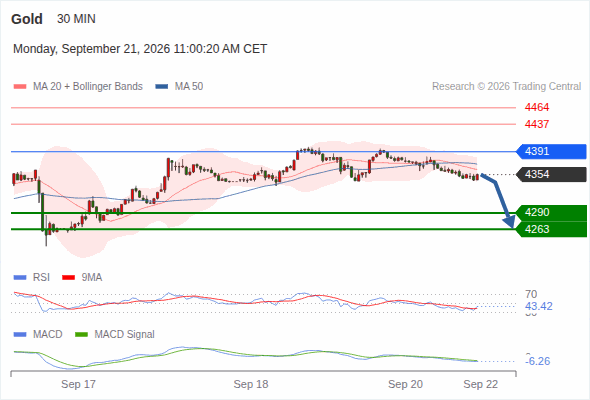590x400 pixels.
Task: Click the 4464 resistance label
Action: (x=537, y=108)
